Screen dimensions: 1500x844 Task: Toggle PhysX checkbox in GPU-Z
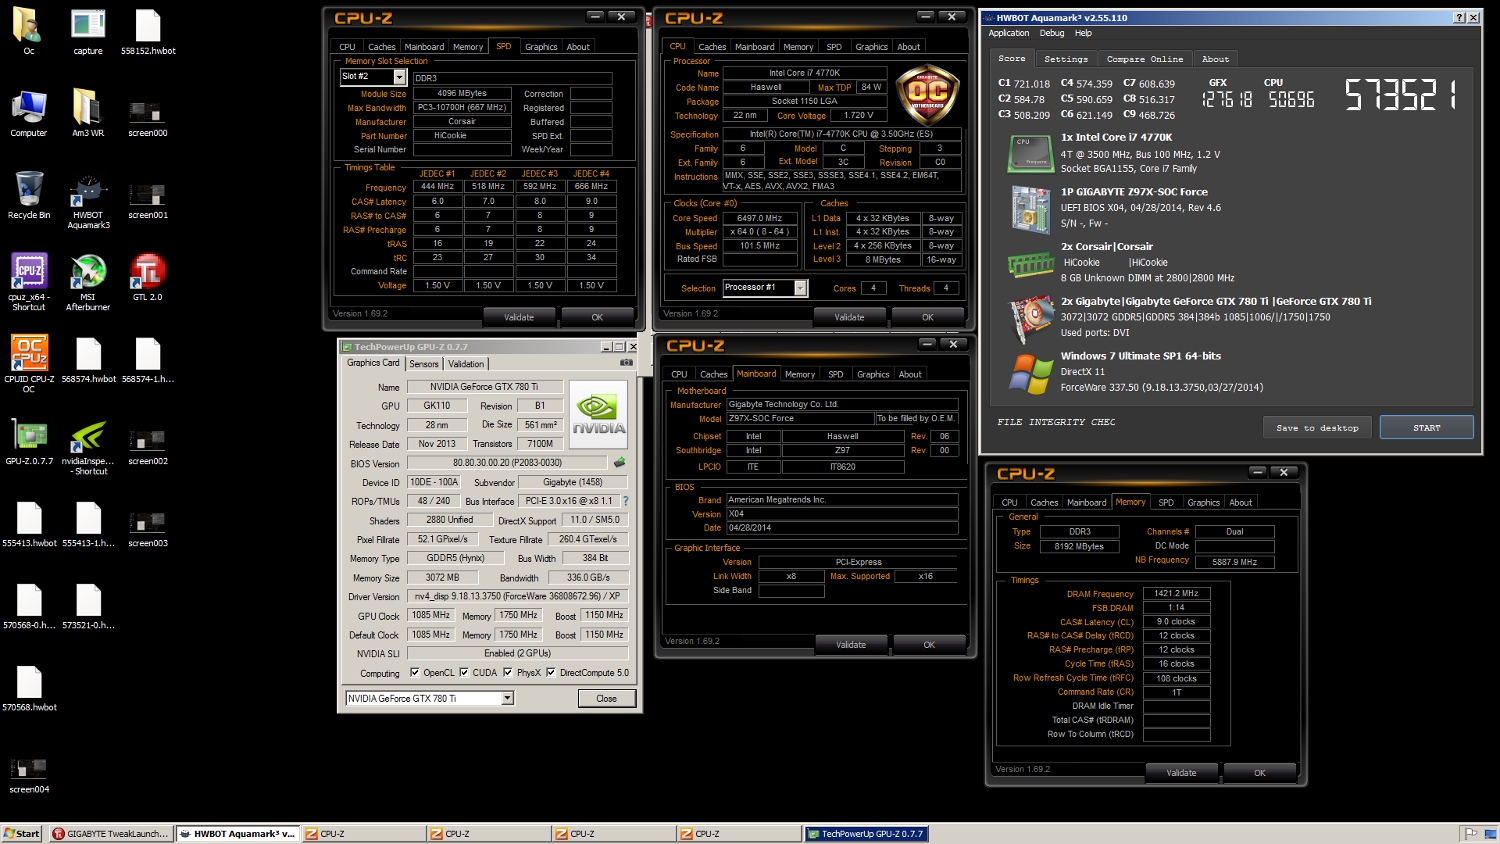pos(507,672)
